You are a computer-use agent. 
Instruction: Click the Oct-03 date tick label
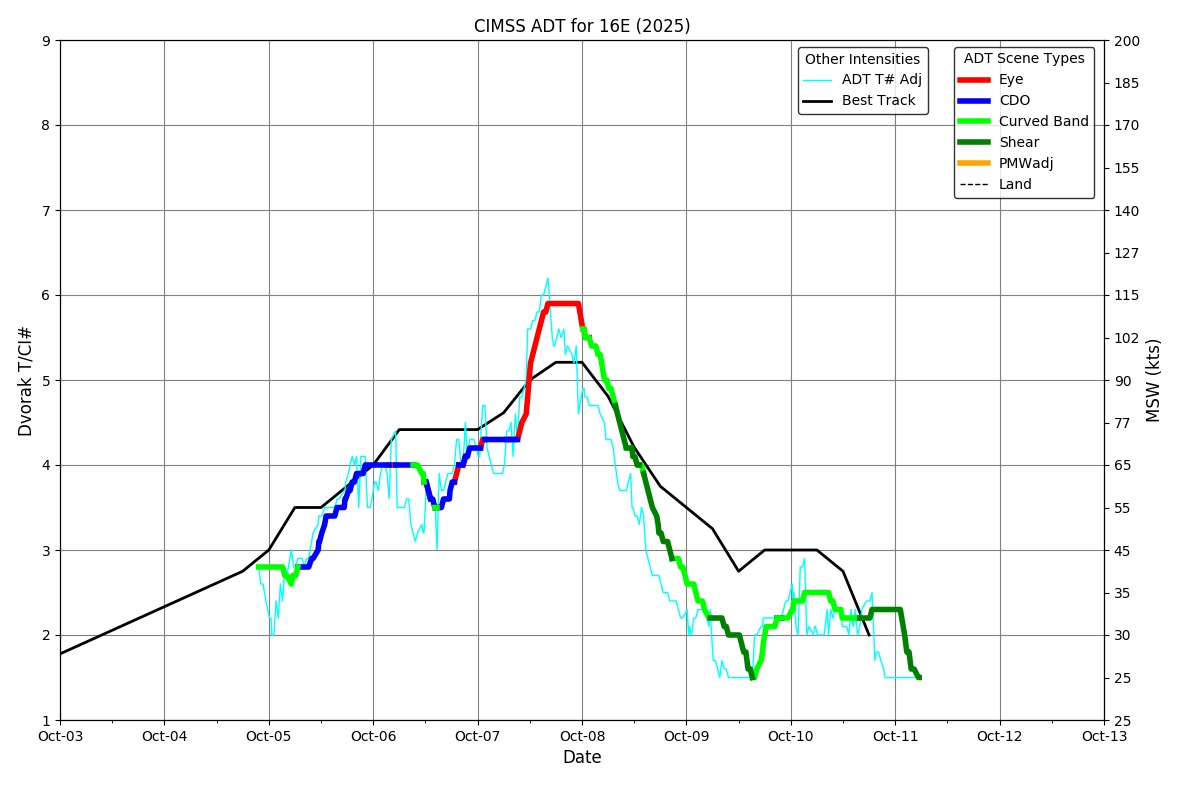click(x=60, y=736)
